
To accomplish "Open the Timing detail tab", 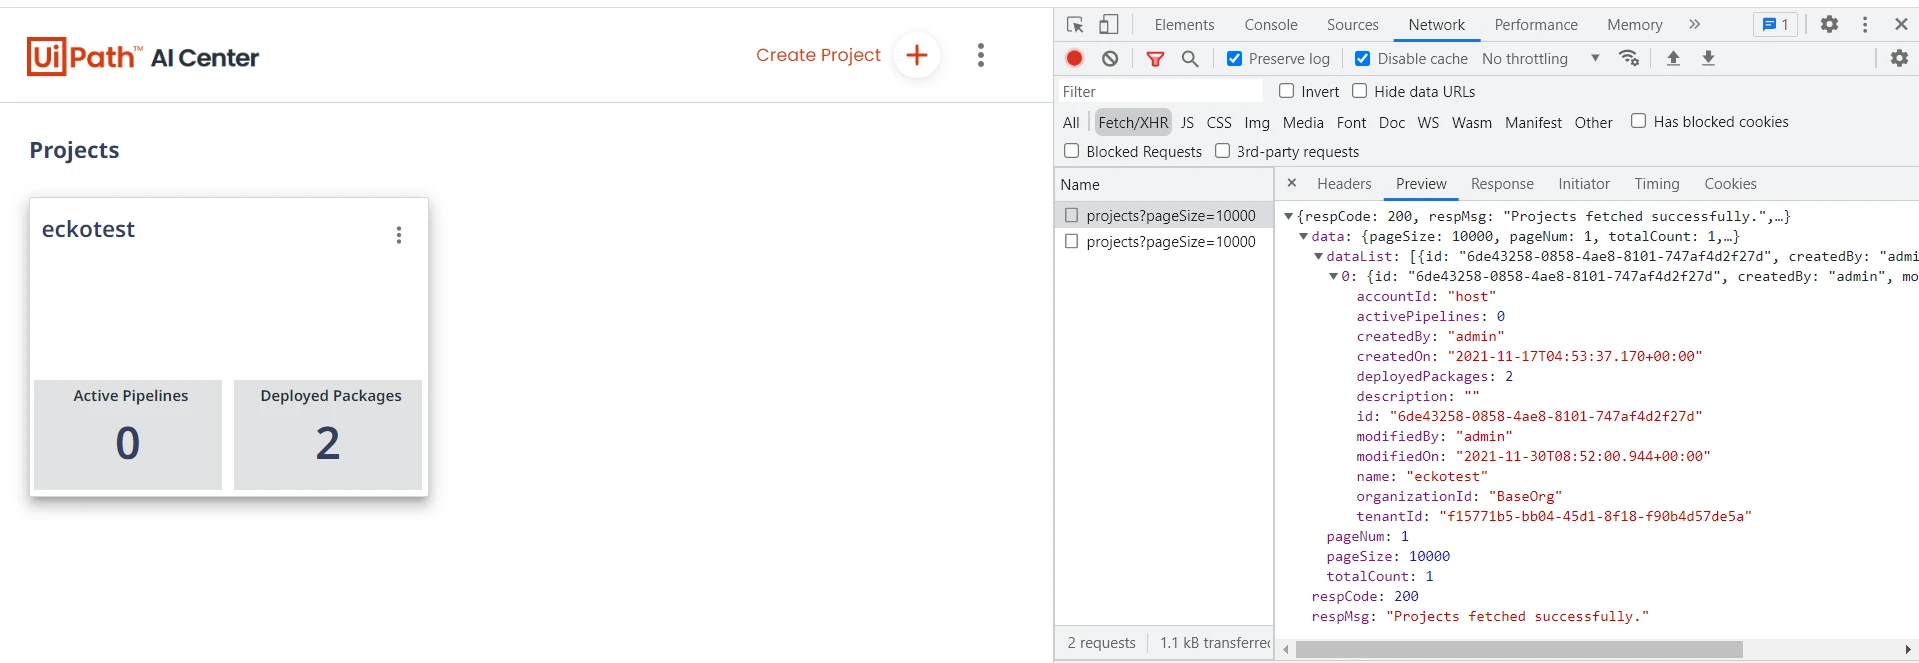I will tap(1657, 184).
